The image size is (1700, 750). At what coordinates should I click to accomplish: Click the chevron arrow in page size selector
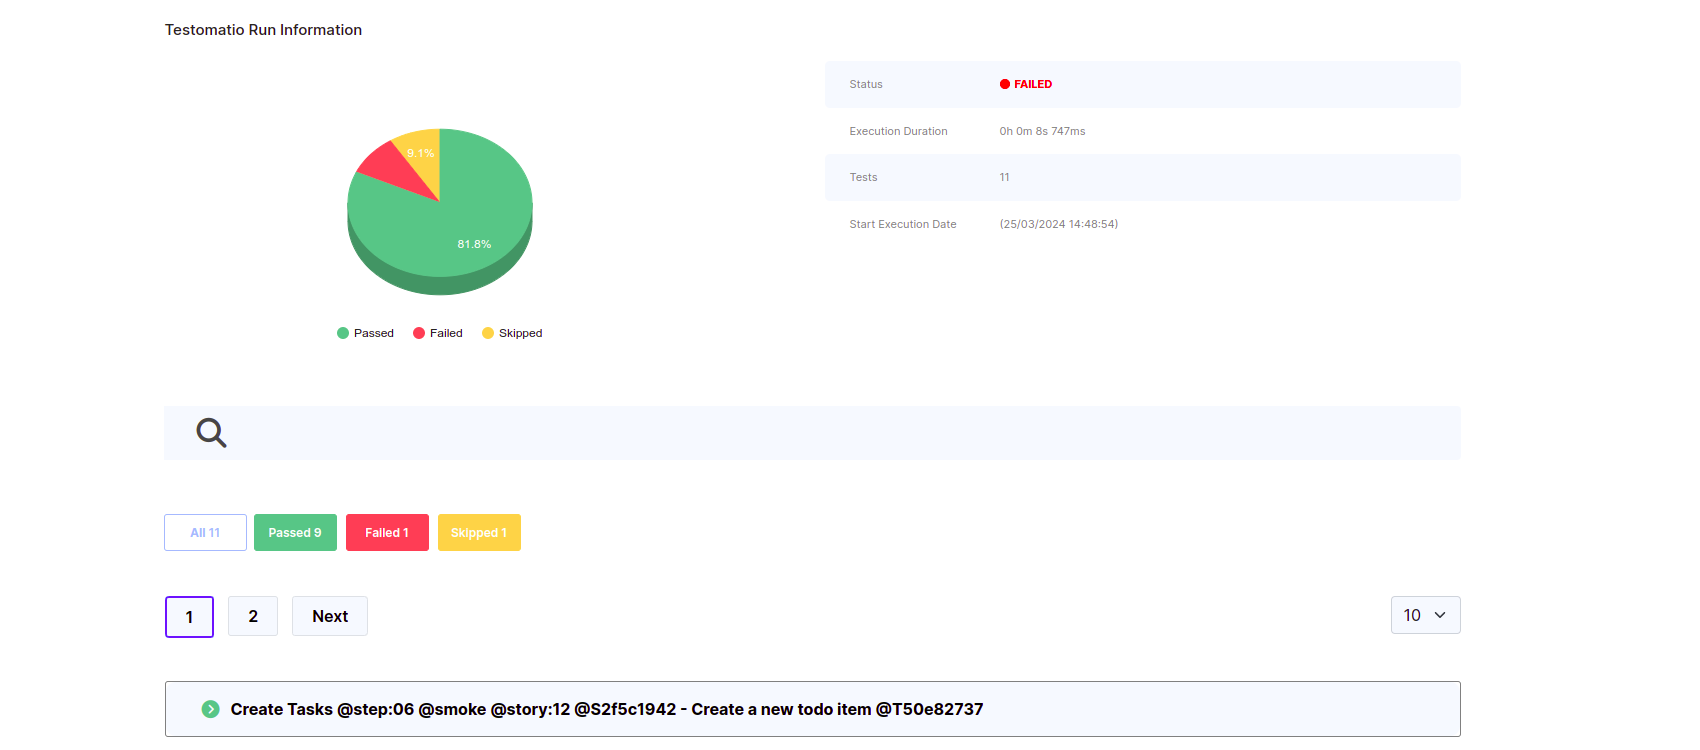(1440, 615)
